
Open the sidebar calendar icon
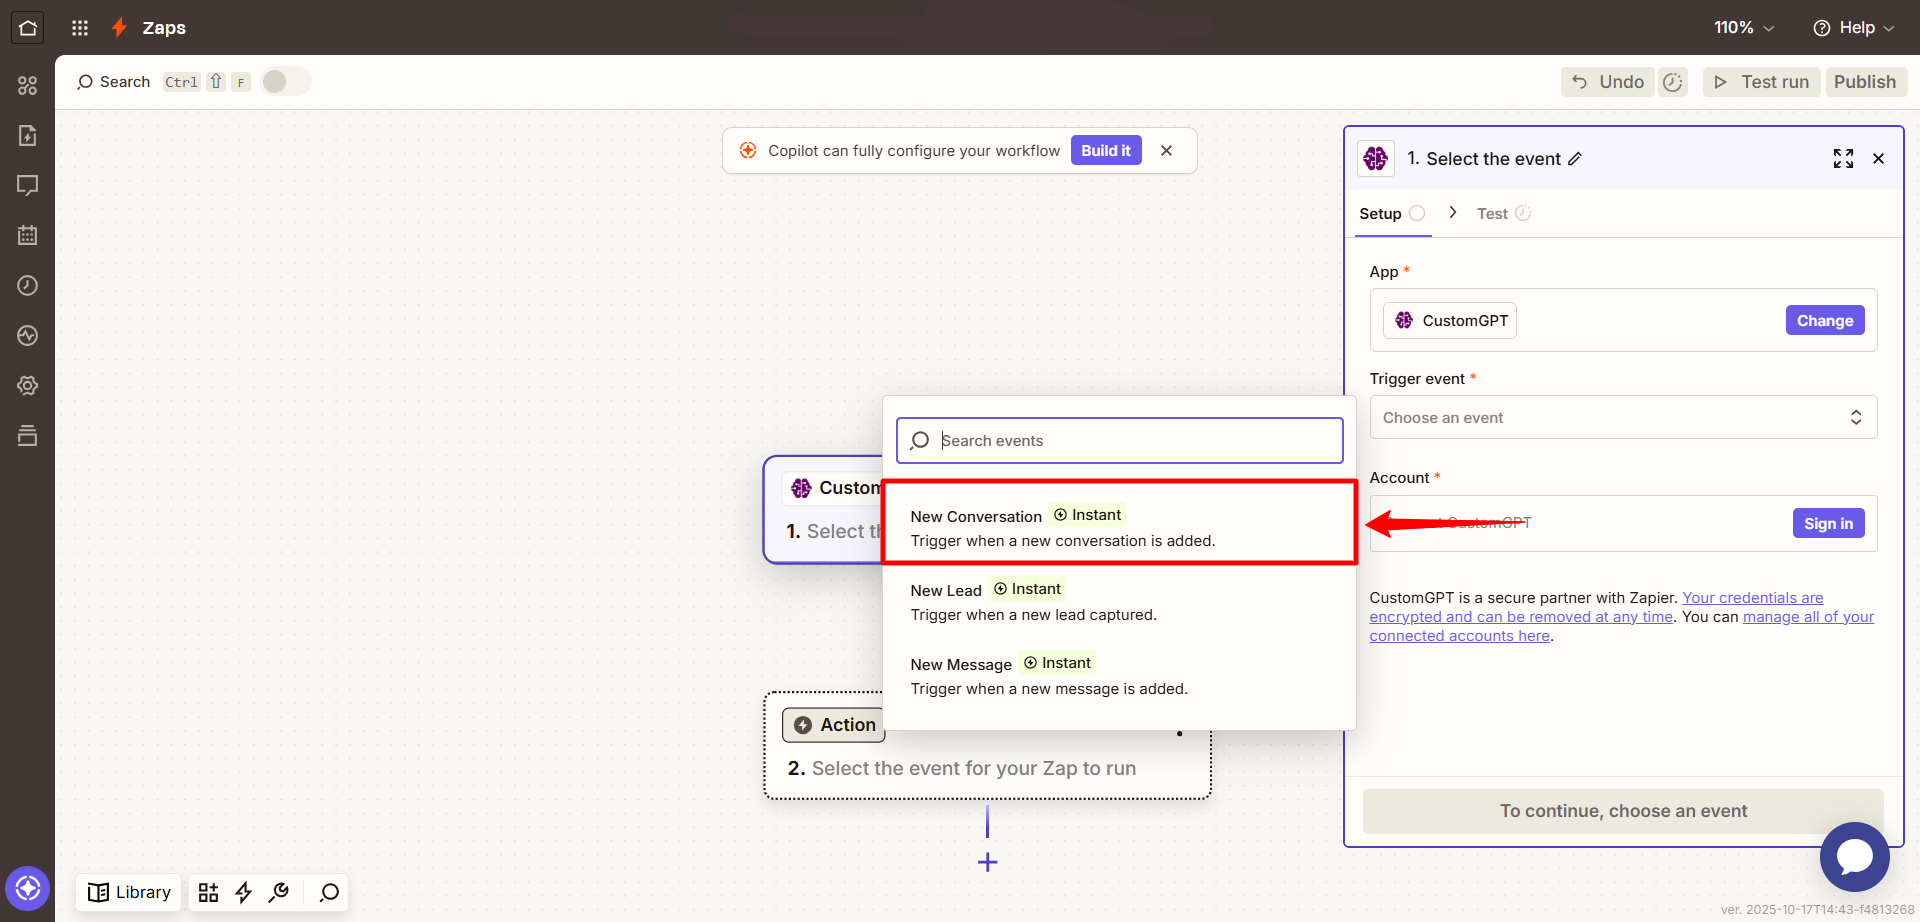click(27, 236)
